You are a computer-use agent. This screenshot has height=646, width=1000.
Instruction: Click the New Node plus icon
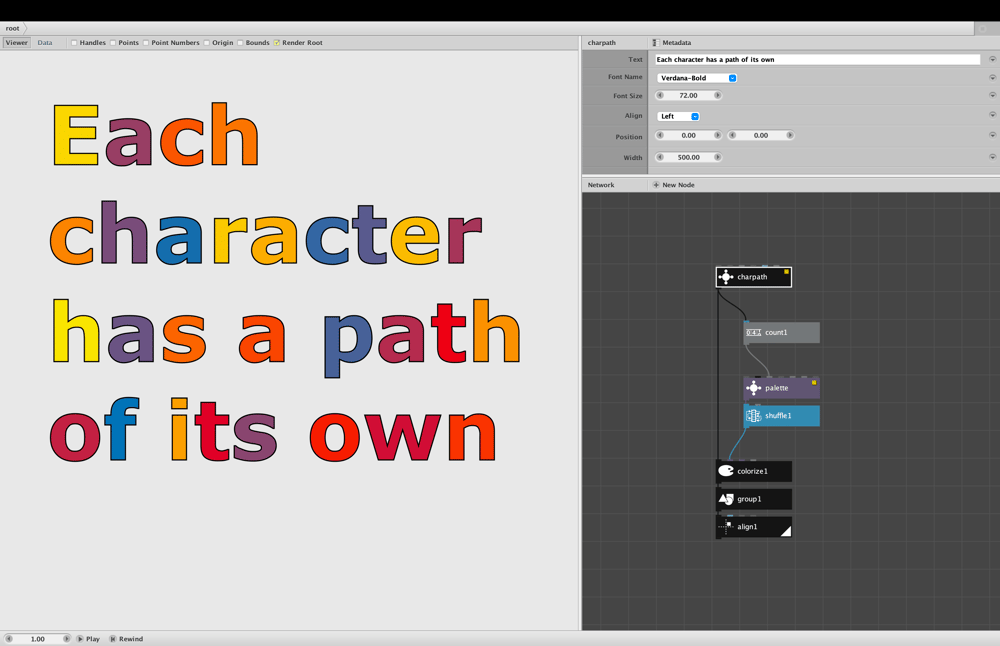656,185
